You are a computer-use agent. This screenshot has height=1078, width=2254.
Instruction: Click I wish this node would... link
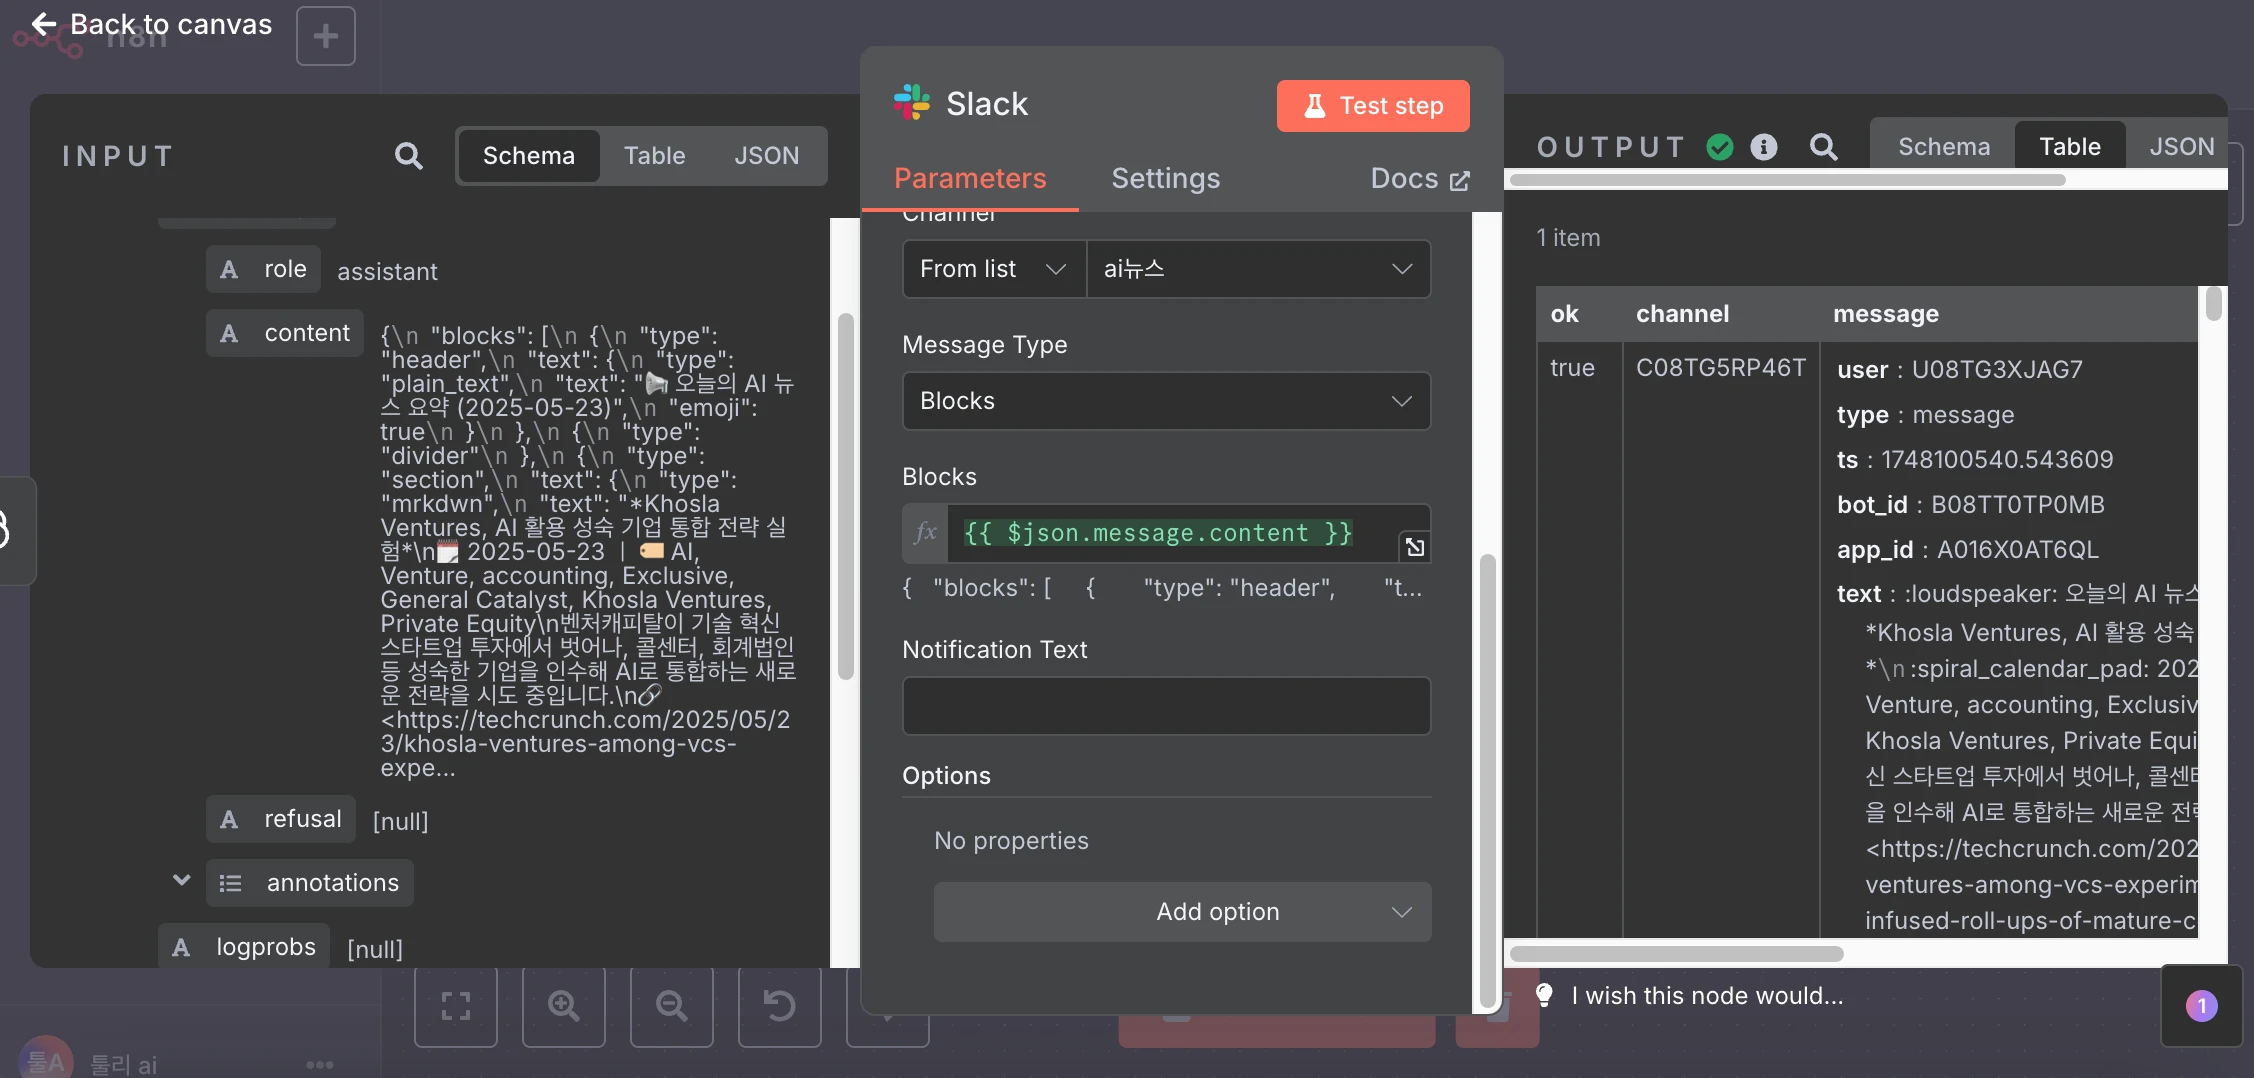(x=1707, y=996)
